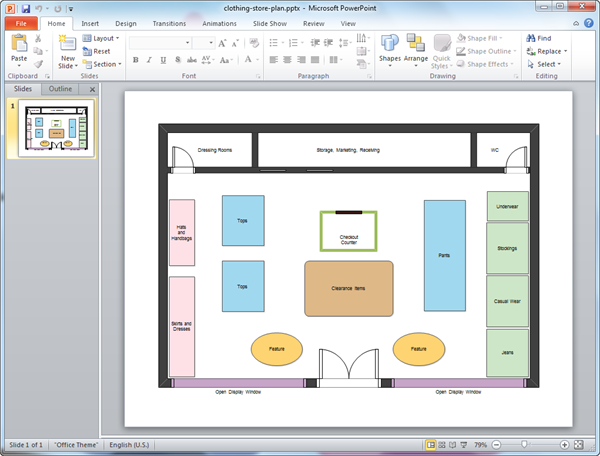Open the Shapes gallery

coord(389,48)
